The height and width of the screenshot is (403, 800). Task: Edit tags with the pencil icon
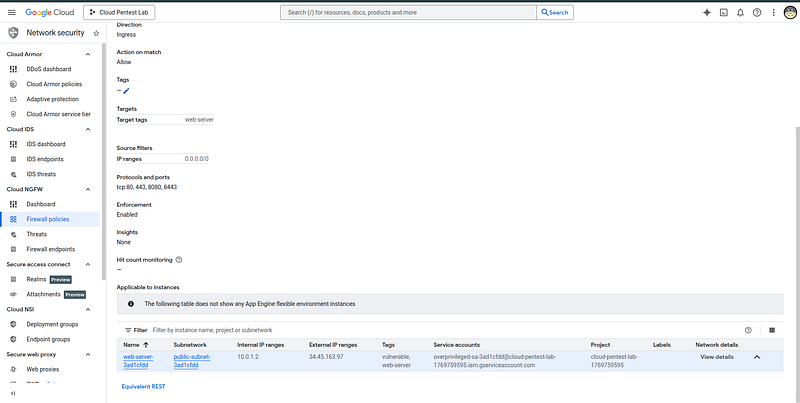coord(126,91)
